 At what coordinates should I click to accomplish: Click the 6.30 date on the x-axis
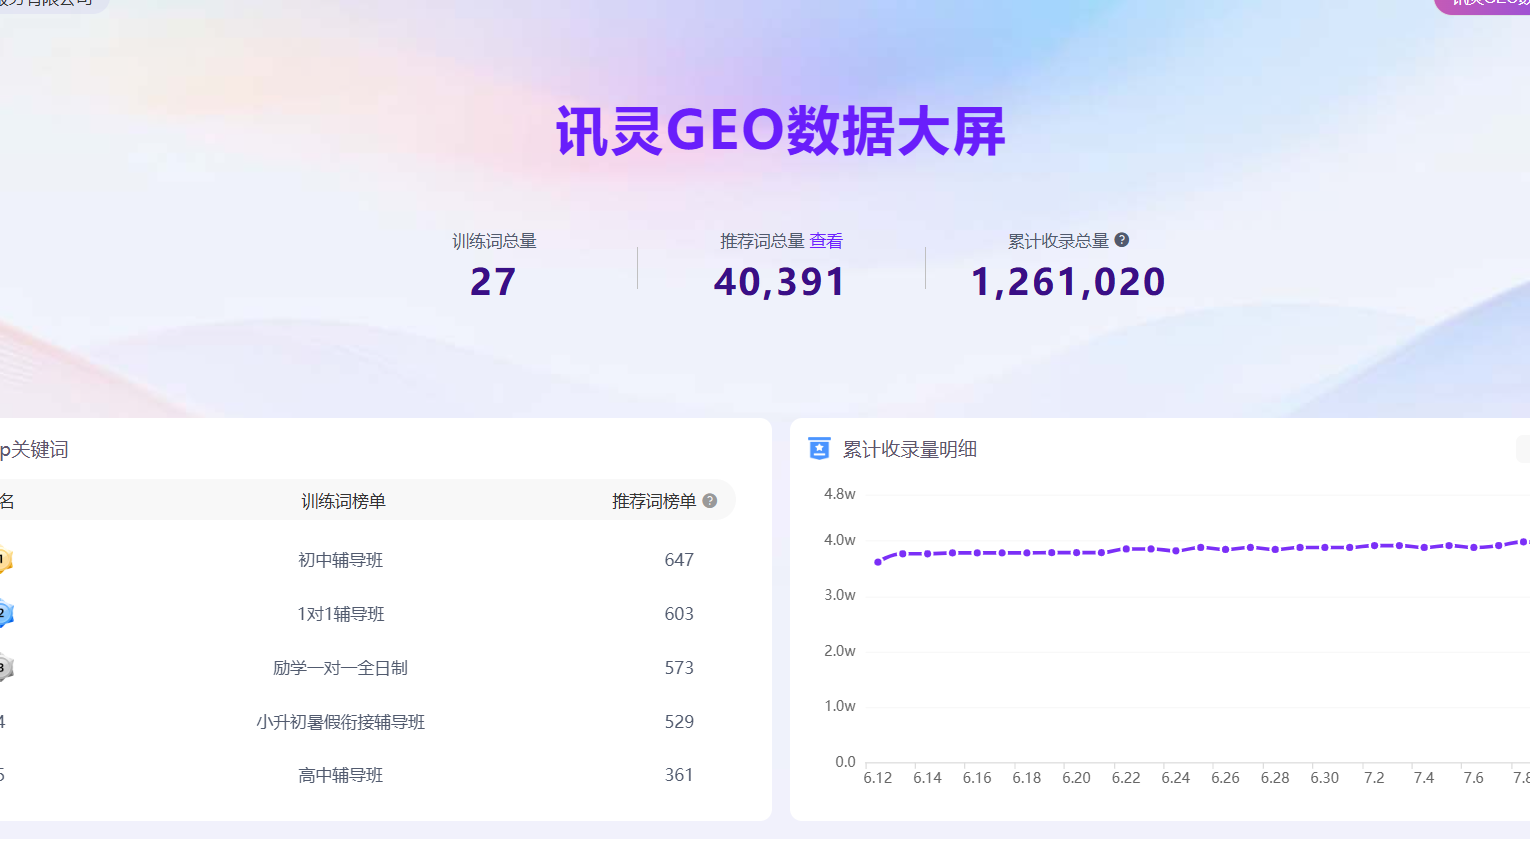click(1325, 778)
